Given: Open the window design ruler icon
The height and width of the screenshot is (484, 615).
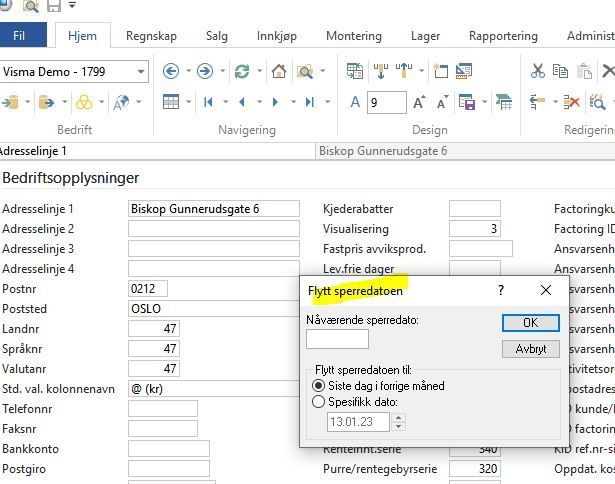Looking at the screenshot, I should [464, 71].
